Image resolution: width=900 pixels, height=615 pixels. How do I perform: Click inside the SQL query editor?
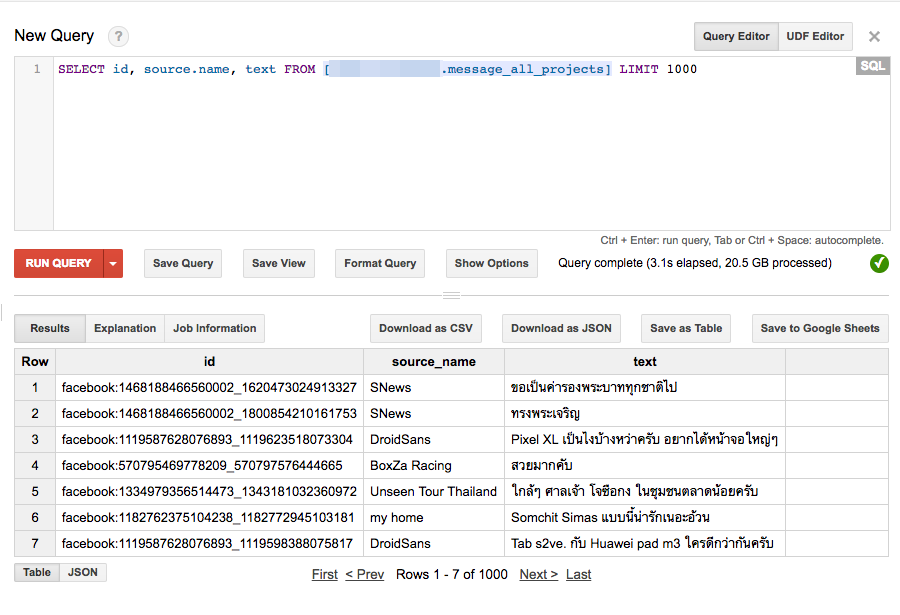pyautogui.click(x=472, y=144)
